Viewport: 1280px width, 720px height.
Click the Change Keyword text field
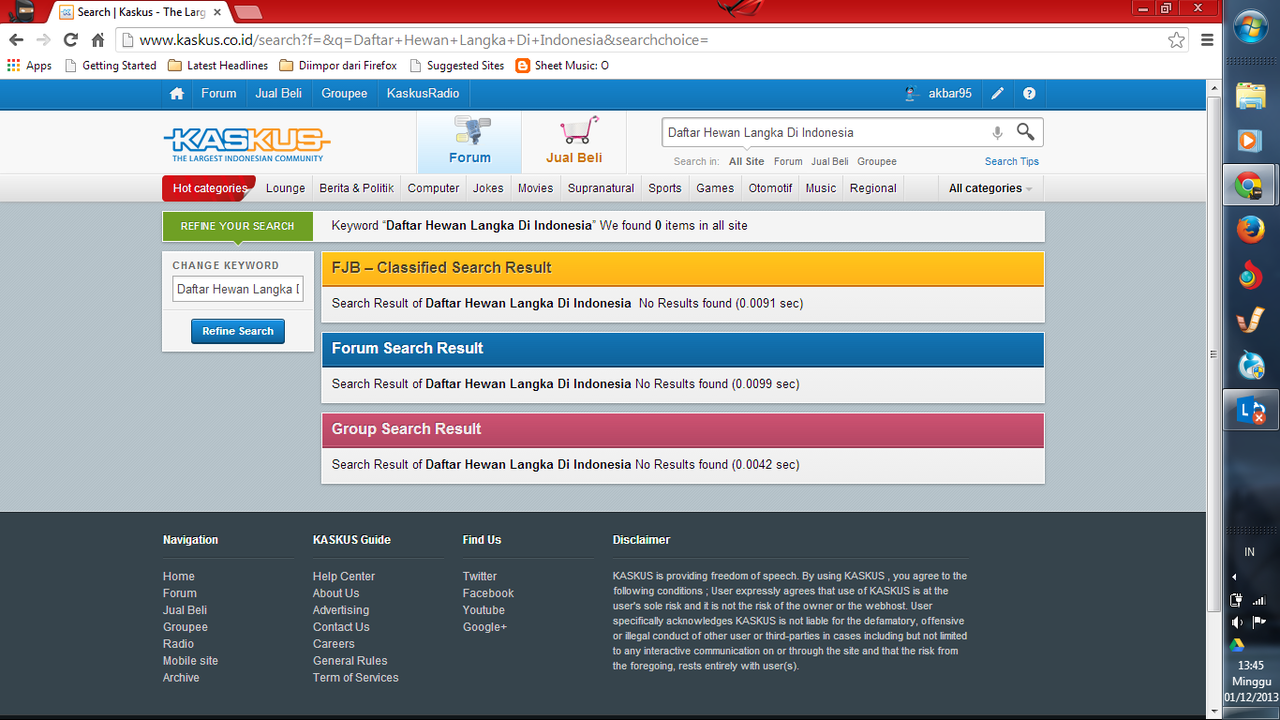[237, 289]
